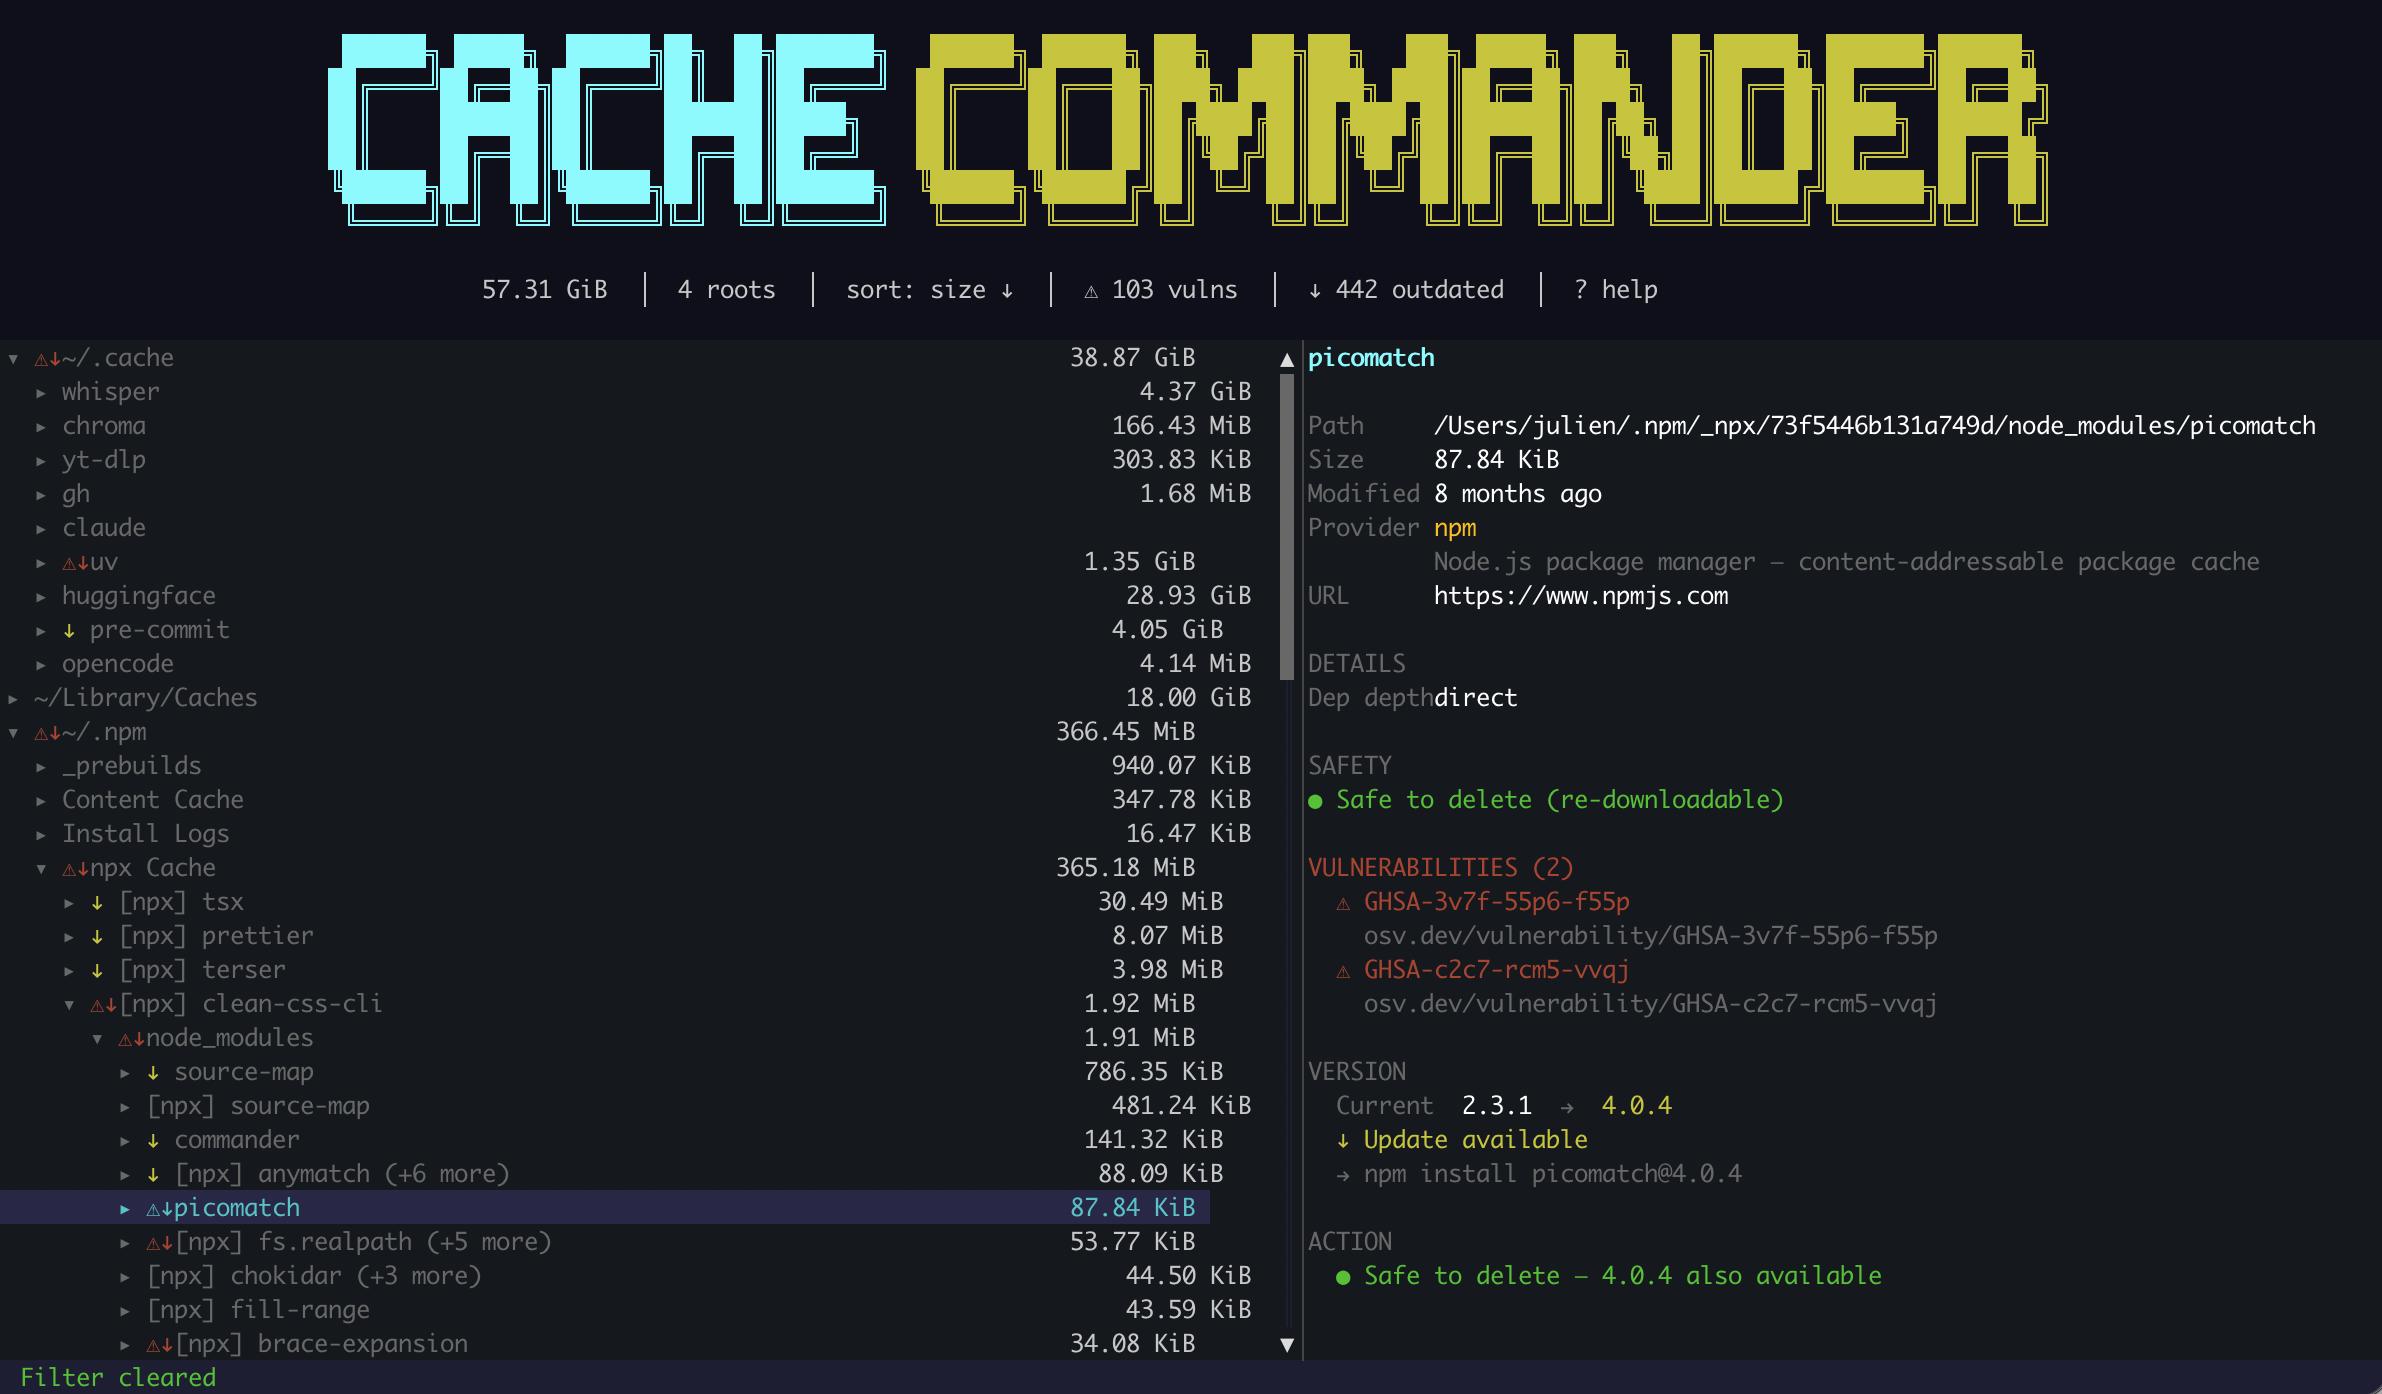
Task: Open help via the ? help item
Action: click(x=1615, y=290)
